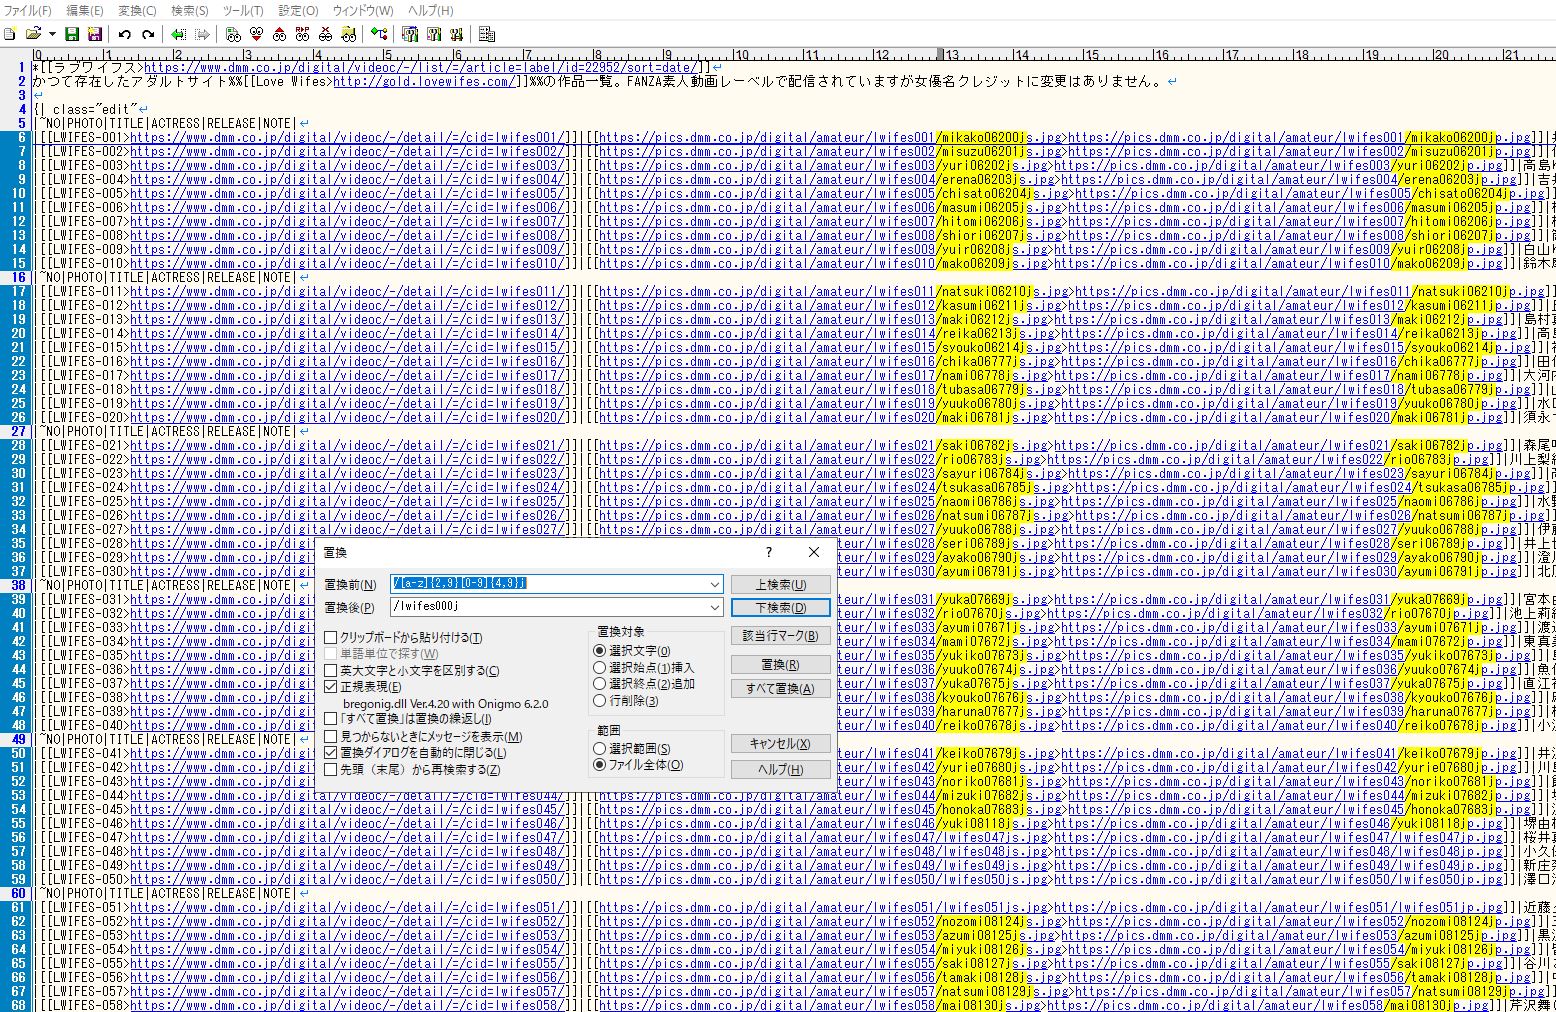
Task: Enable 見つからないときにメッセージを表示 checkbox
Action: 331,737
